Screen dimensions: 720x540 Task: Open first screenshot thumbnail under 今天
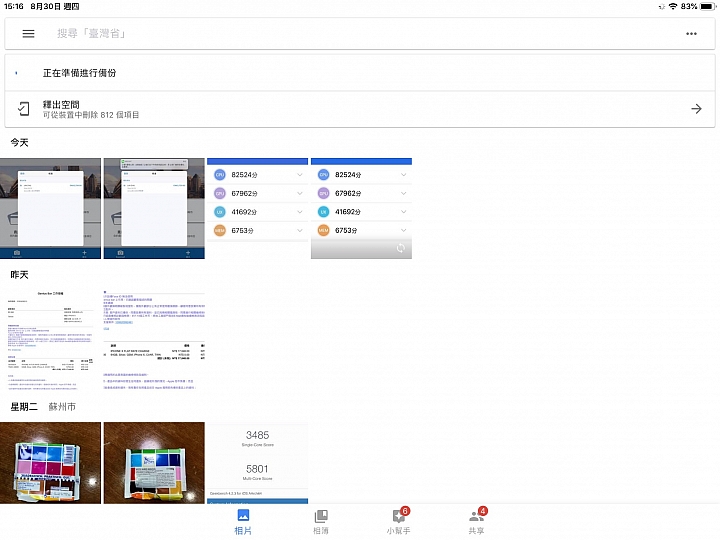pos(51,208)
